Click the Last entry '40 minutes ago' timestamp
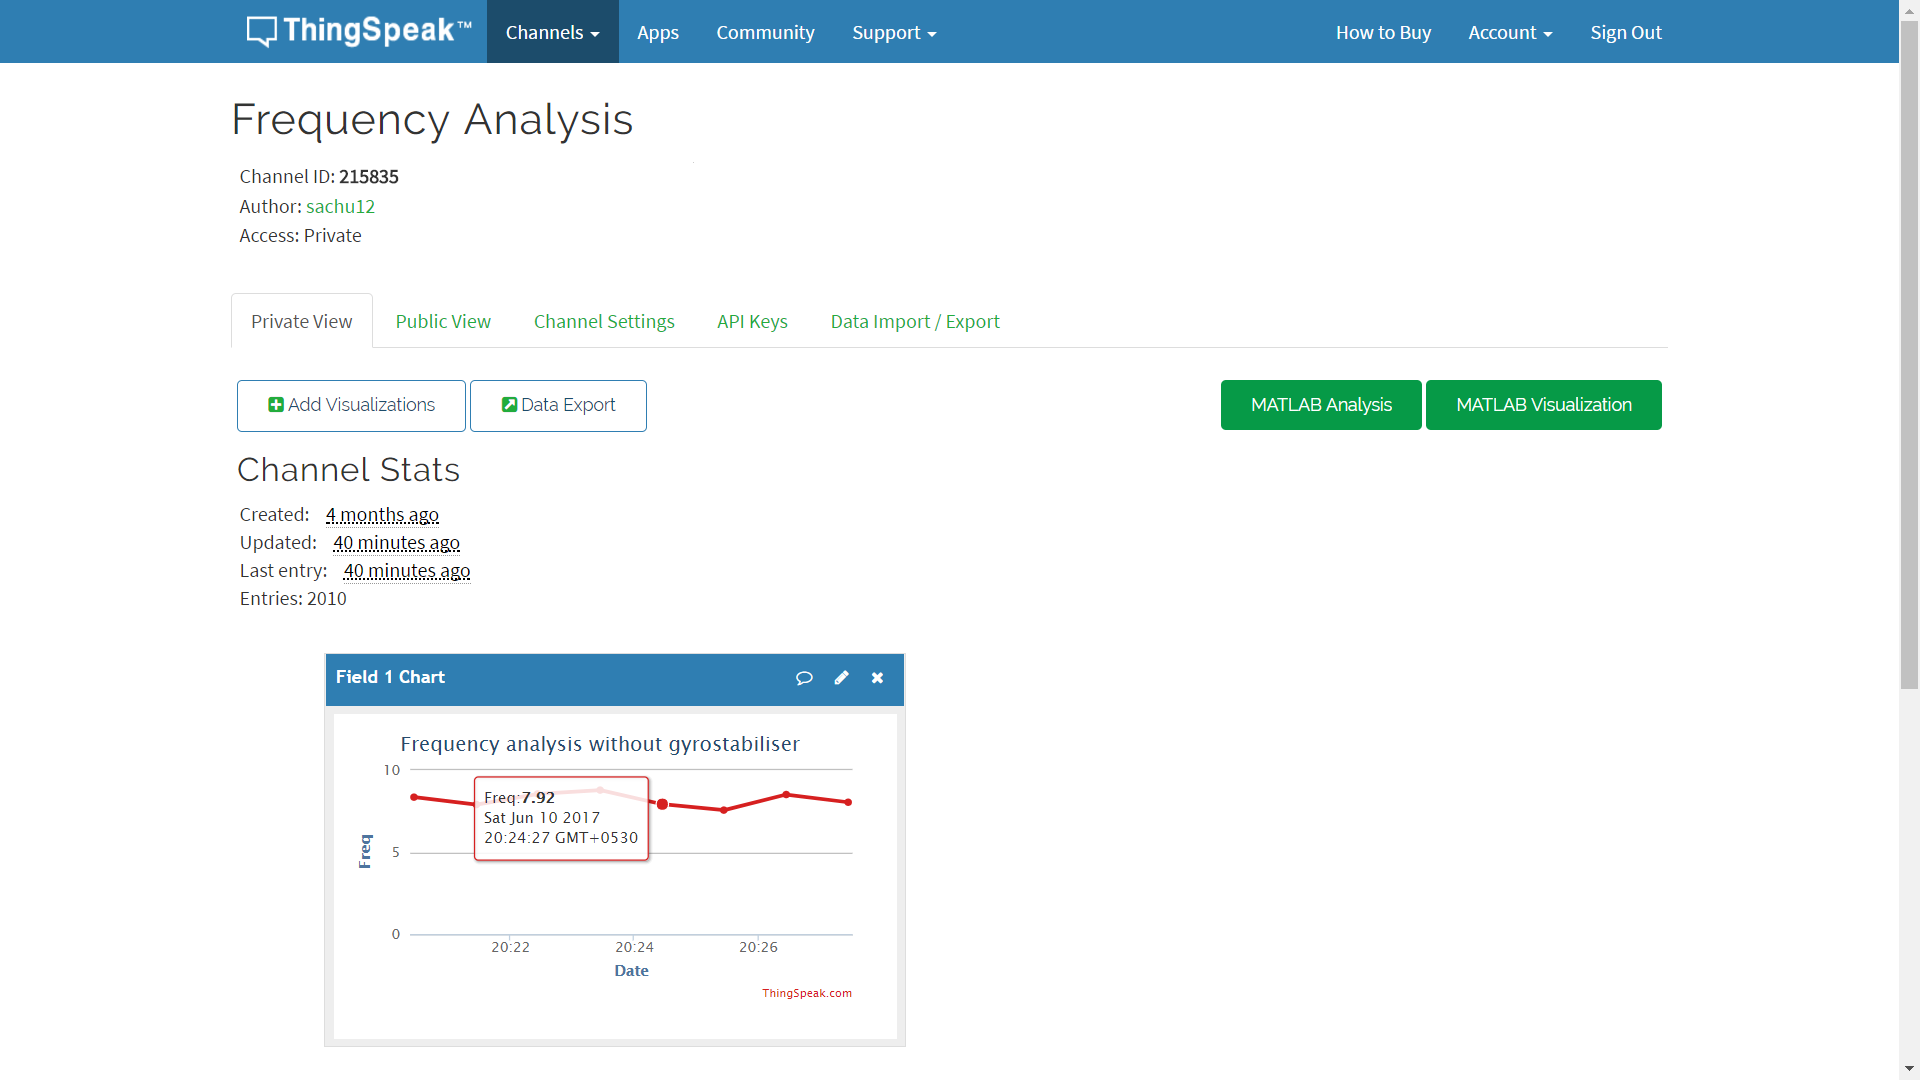 click(x=406, y=570)
